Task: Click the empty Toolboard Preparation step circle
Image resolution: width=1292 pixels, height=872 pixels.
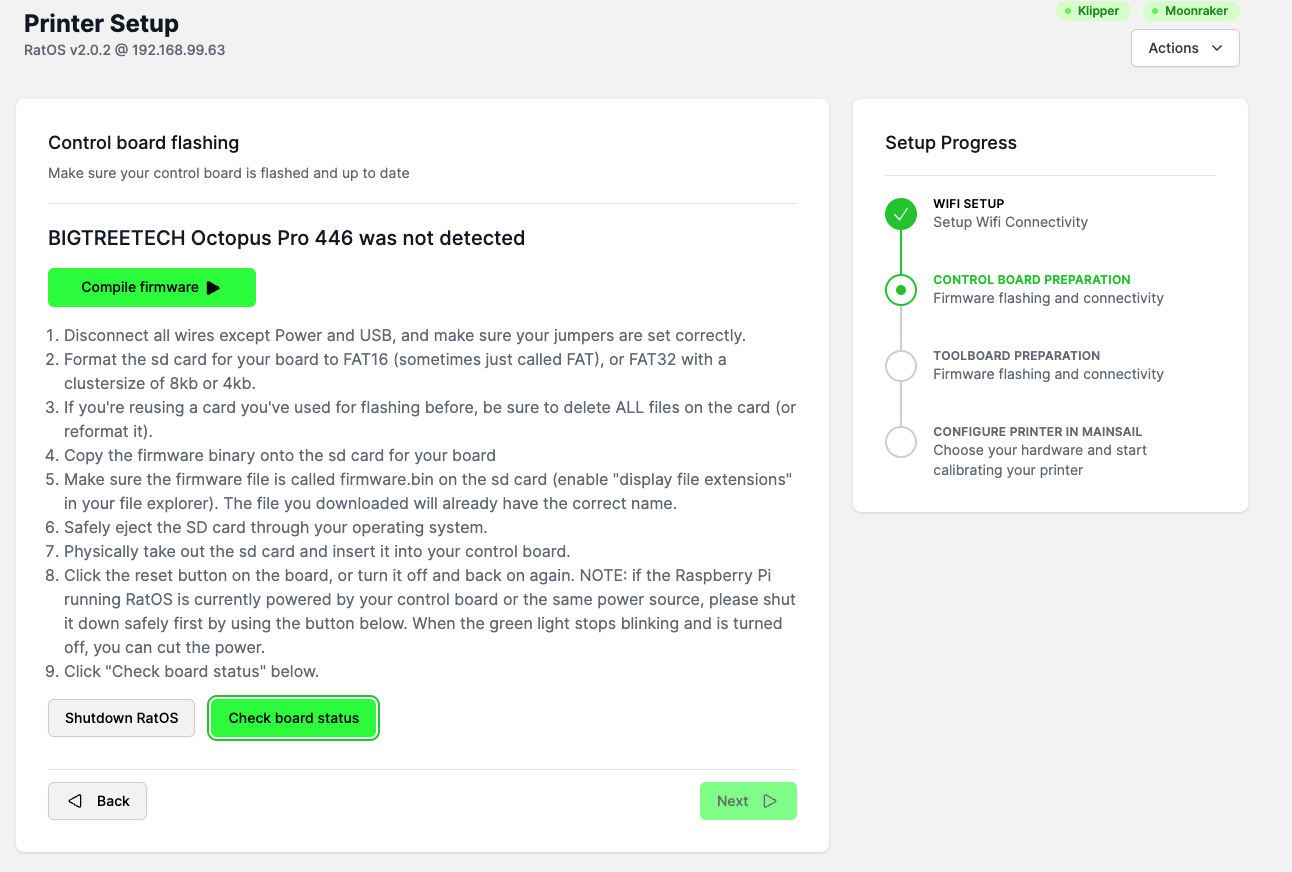Action: [901, 366]
